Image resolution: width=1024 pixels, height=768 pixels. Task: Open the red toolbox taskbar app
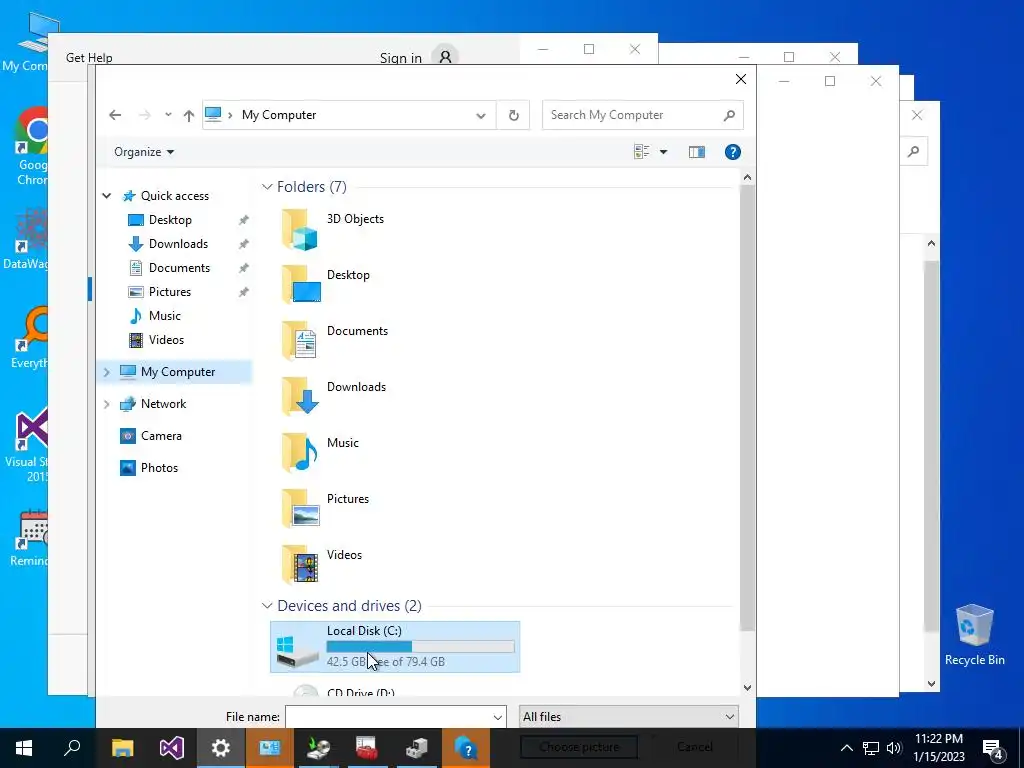(368, 748)
